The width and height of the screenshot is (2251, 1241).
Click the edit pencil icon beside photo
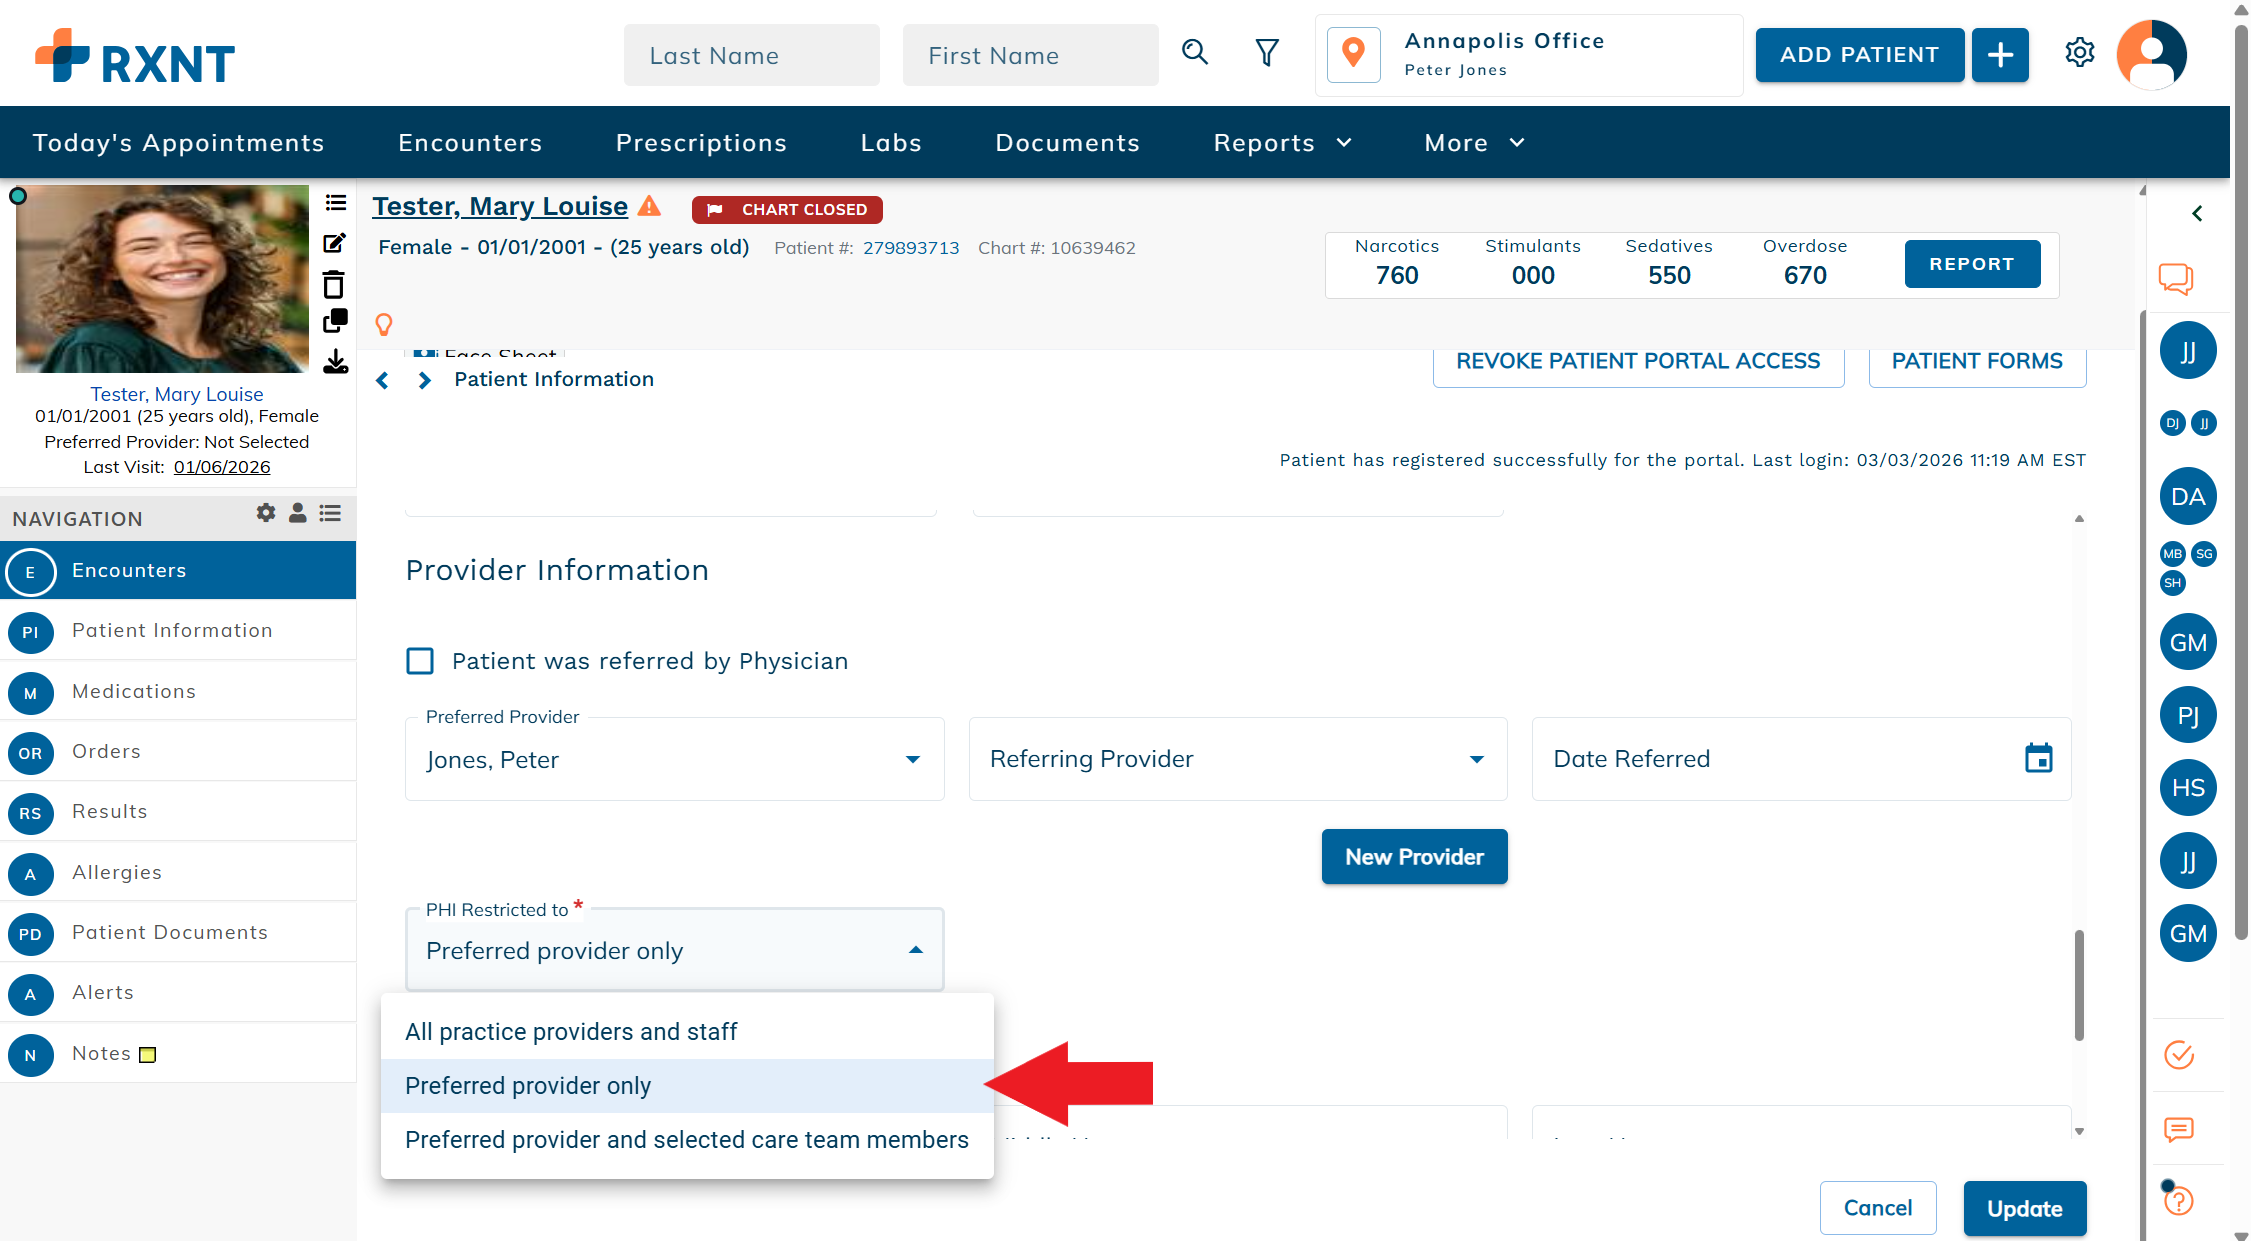click(x=335, y=243)
